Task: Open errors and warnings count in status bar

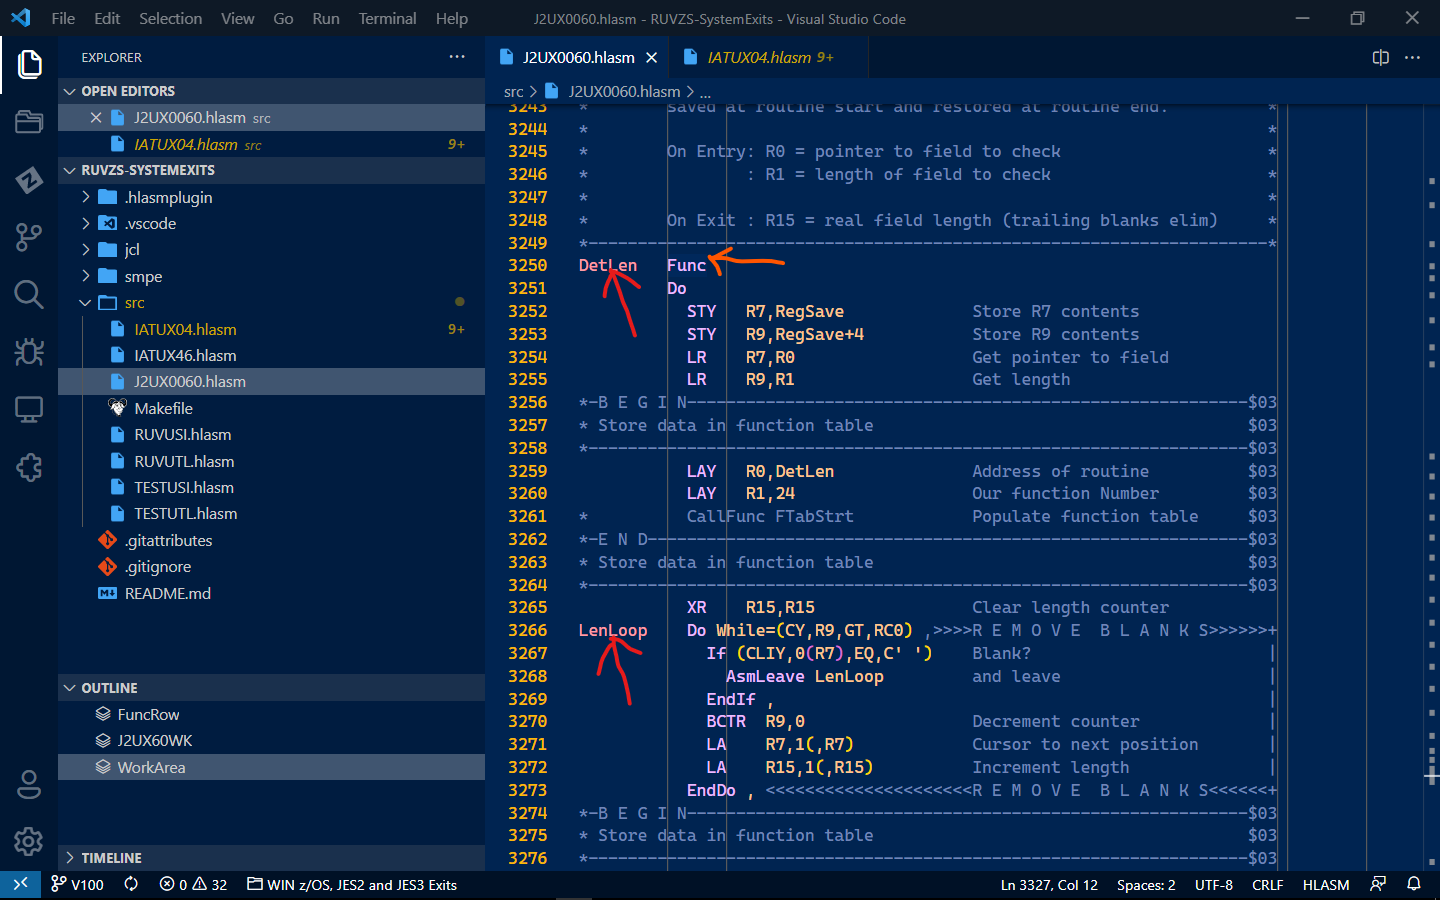Action: click(193, 885)
